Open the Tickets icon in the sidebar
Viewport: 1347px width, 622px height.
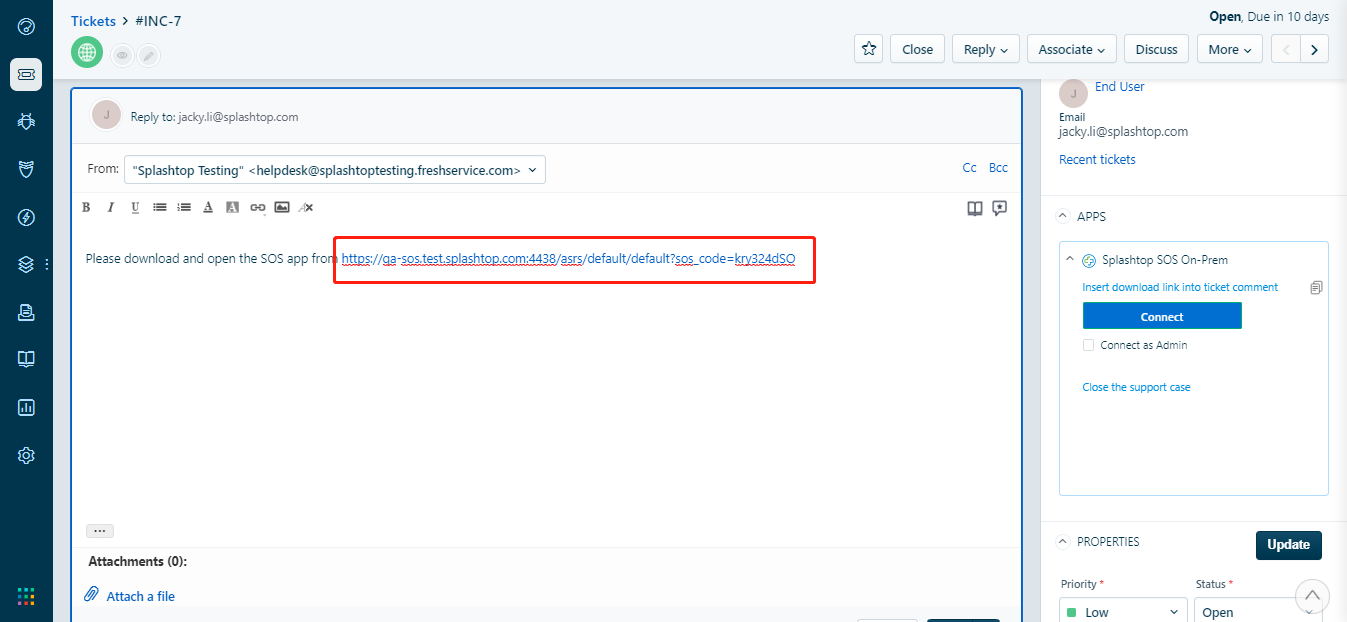point(26,75)
